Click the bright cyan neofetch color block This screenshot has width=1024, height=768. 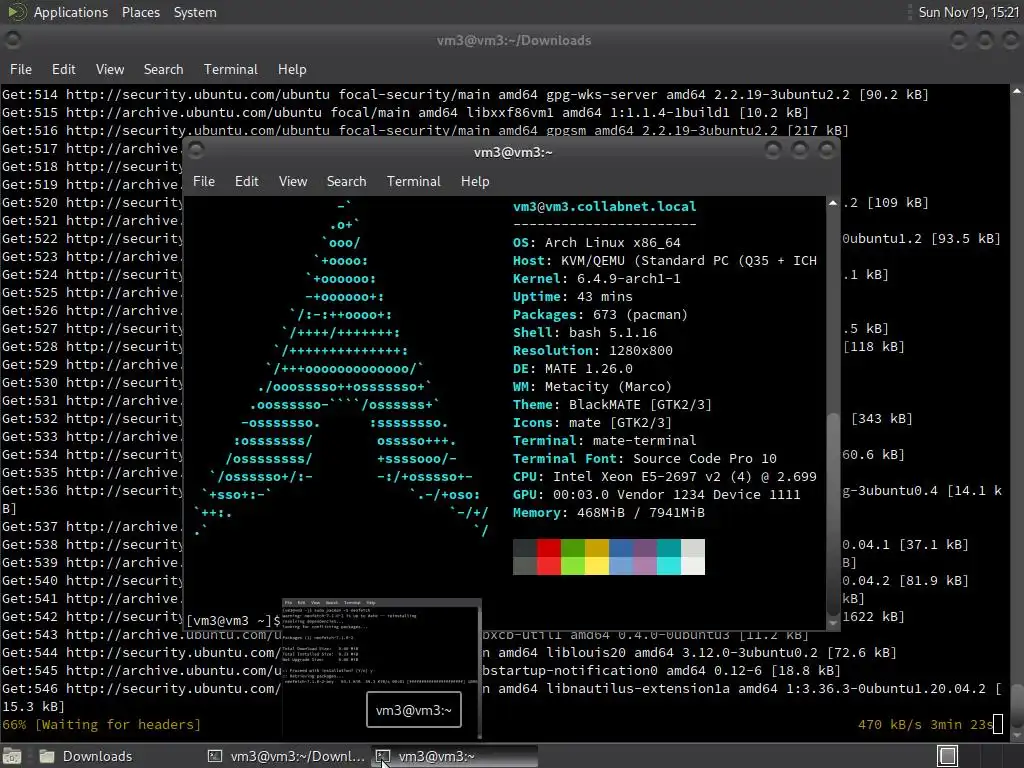tap(669, 566)
